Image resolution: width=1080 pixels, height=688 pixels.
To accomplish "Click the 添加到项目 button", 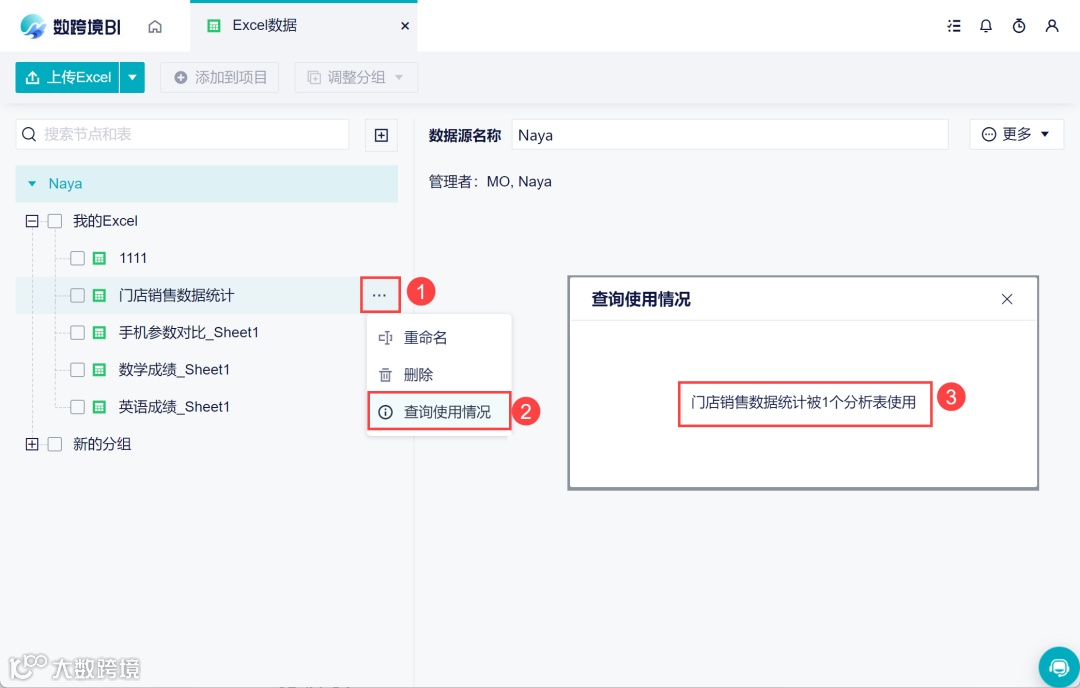I will (x=219, y=77).
